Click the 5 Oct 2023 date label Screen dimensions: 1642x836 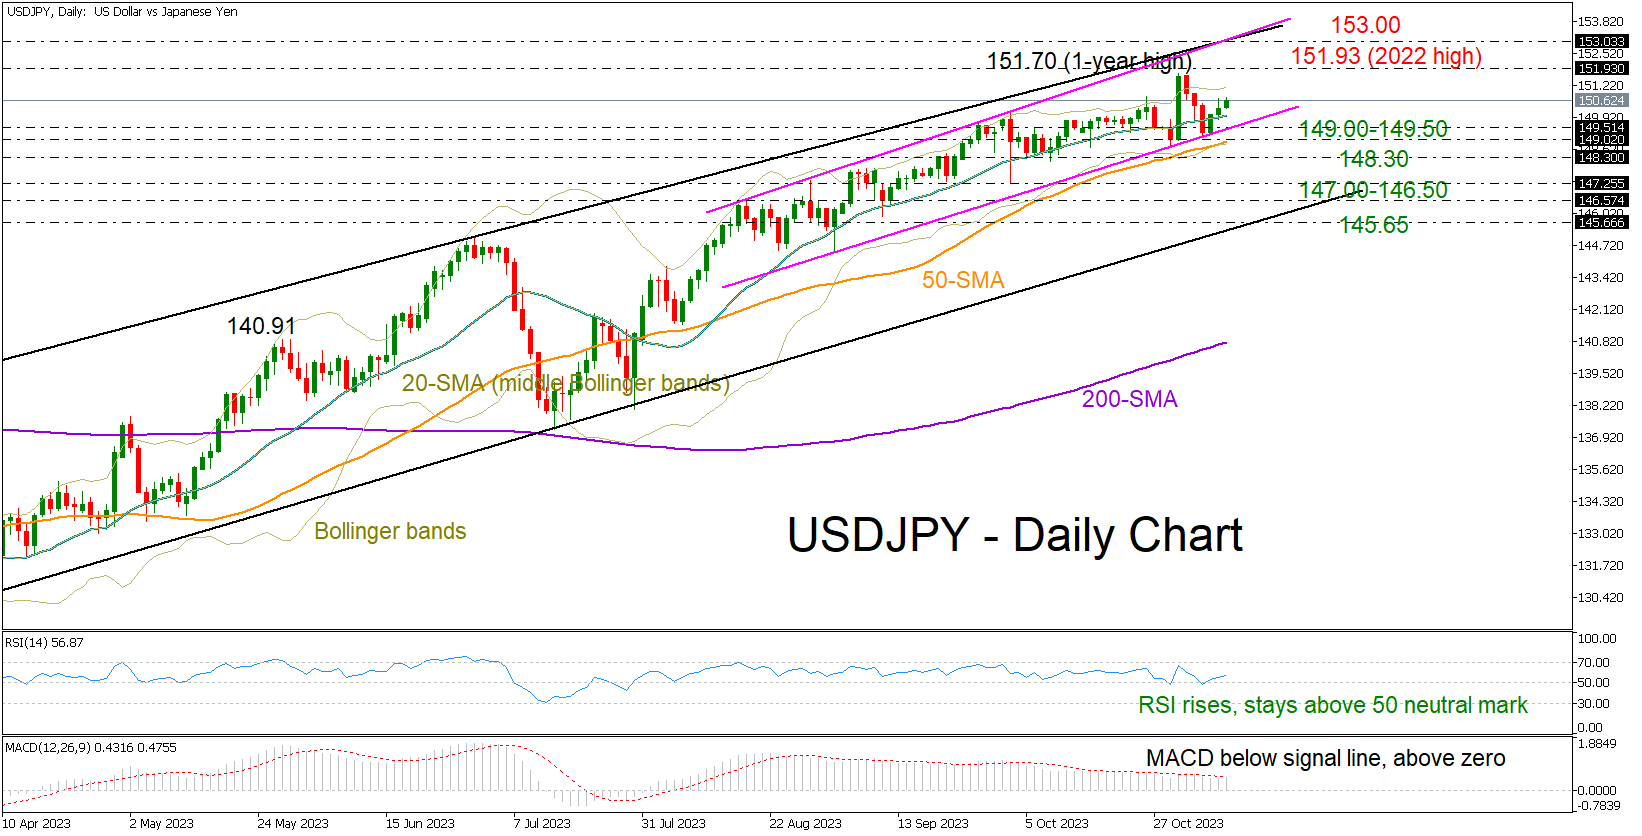(x=1057, y=824)
